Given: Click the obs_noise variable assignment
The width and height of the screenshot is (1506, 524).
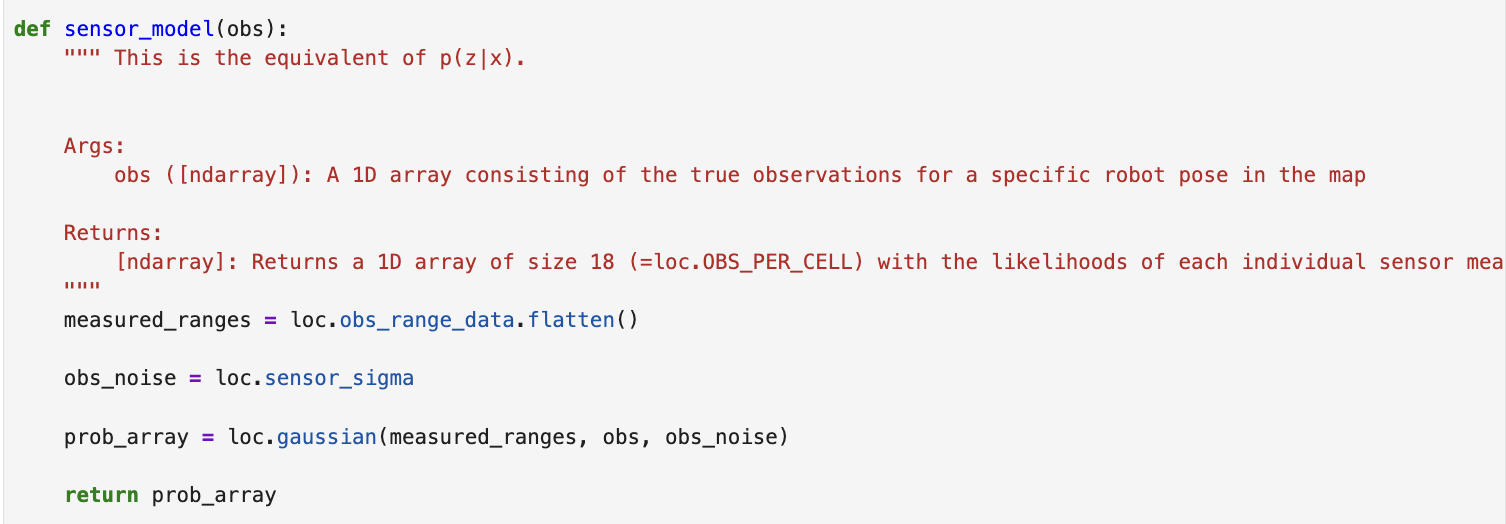Looking at the screenshot, I should coord(120,378).
